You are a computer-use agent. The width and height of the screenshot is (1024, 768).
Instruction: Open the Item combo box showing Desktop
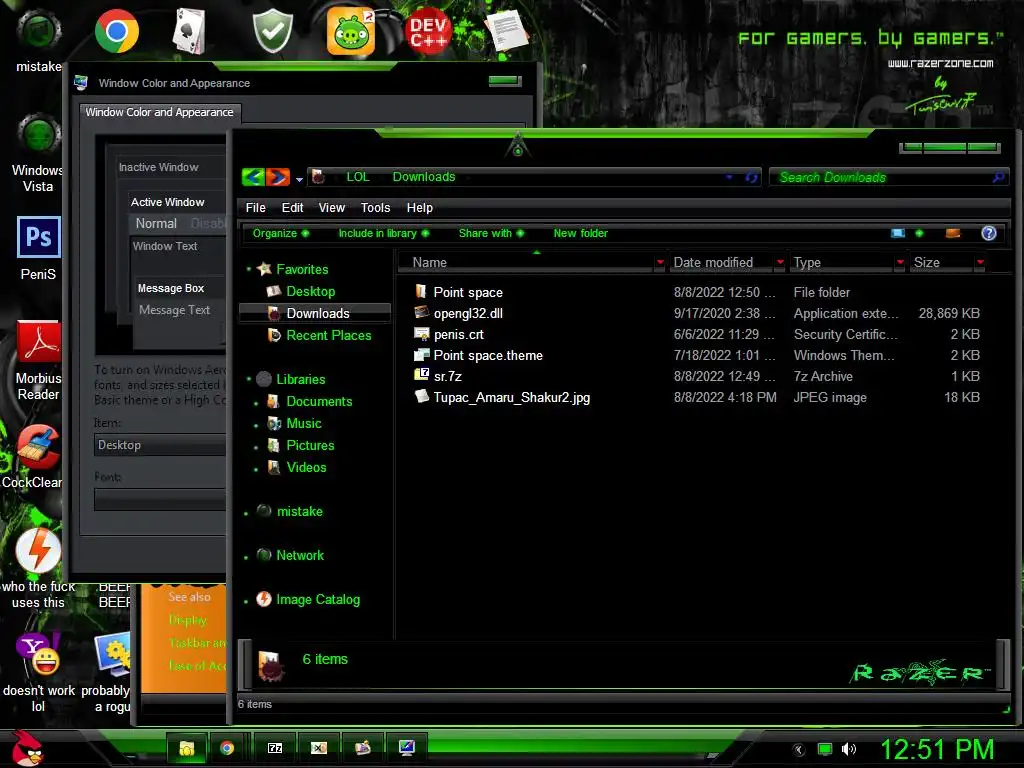click(160, 445)
